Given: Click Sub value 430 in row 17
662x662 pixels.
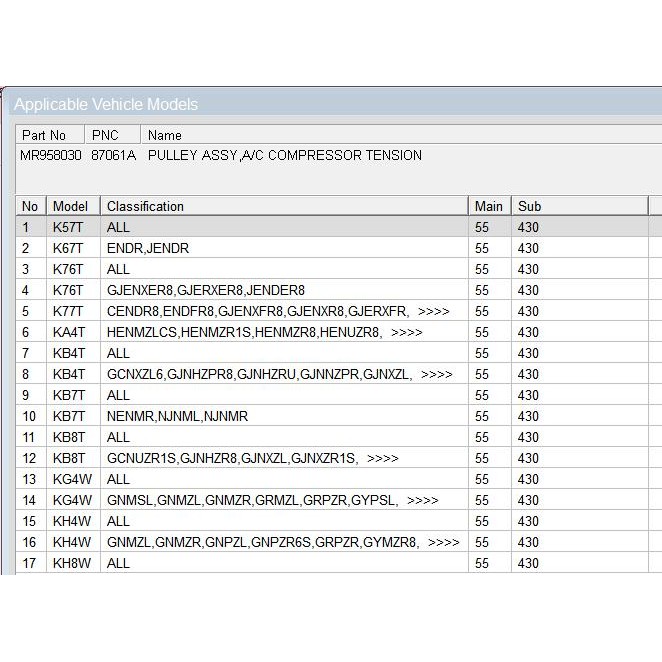Looking at the screenshot, I should [x=528, y=563].
